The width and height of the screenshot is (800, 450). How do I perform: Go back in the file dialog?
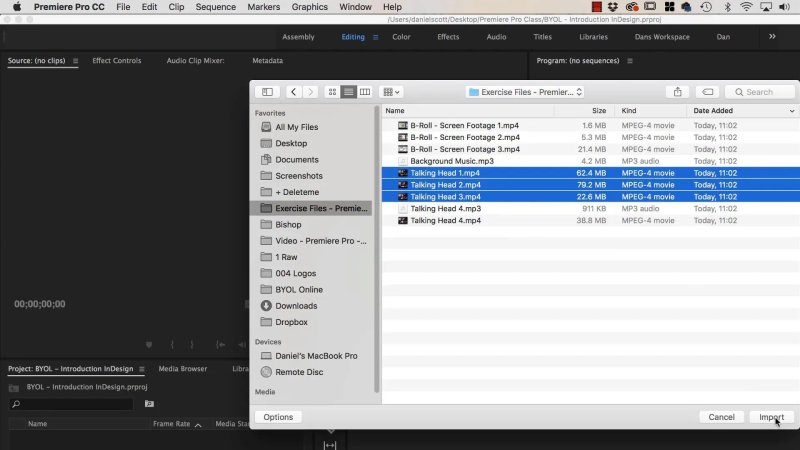pos(293,92)
